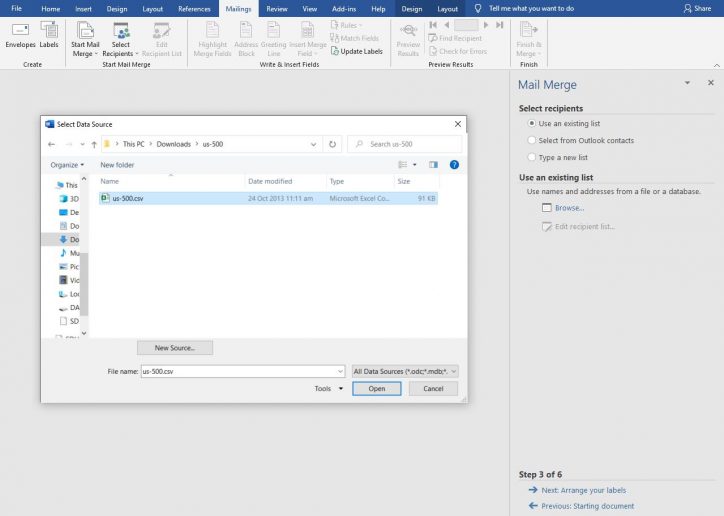Screen dimensions: 724x516
Task: Sort by the Name column header
Action: pyautogui.click(x=171, y=181)
